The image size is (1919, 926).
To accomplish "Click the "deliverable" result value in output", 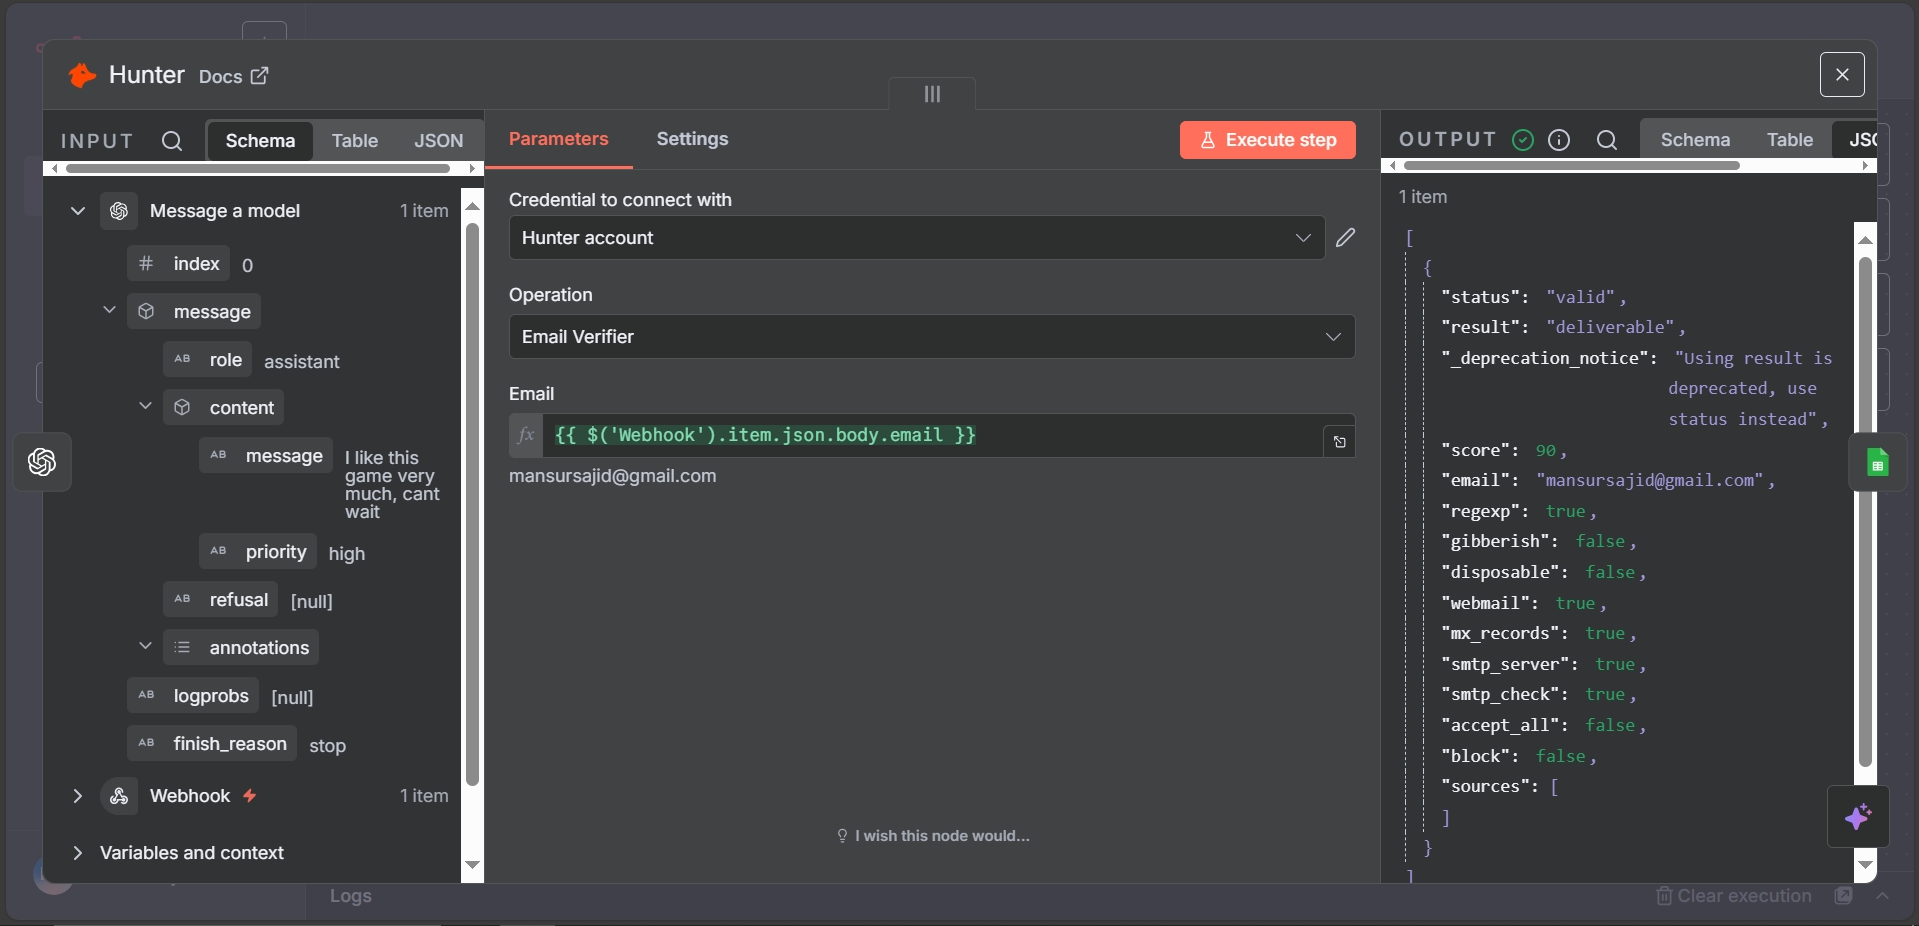I will coord(1610,327).
